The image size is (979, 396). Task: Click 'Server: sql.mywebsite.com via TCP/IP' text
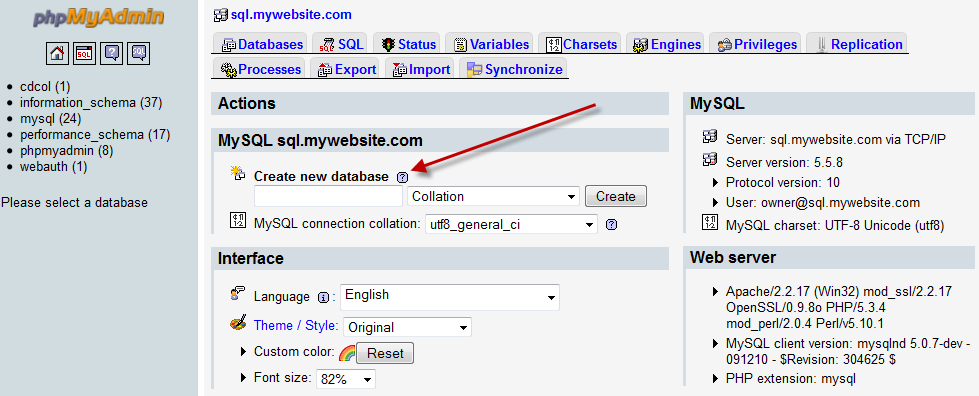point(836,139)
